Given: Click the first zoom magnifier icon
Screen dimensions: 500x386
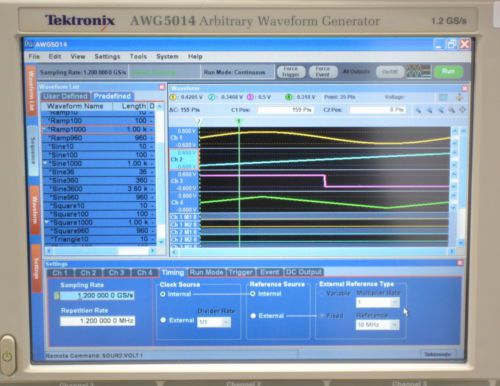Looking at the screenshot, I should [418, 110].
